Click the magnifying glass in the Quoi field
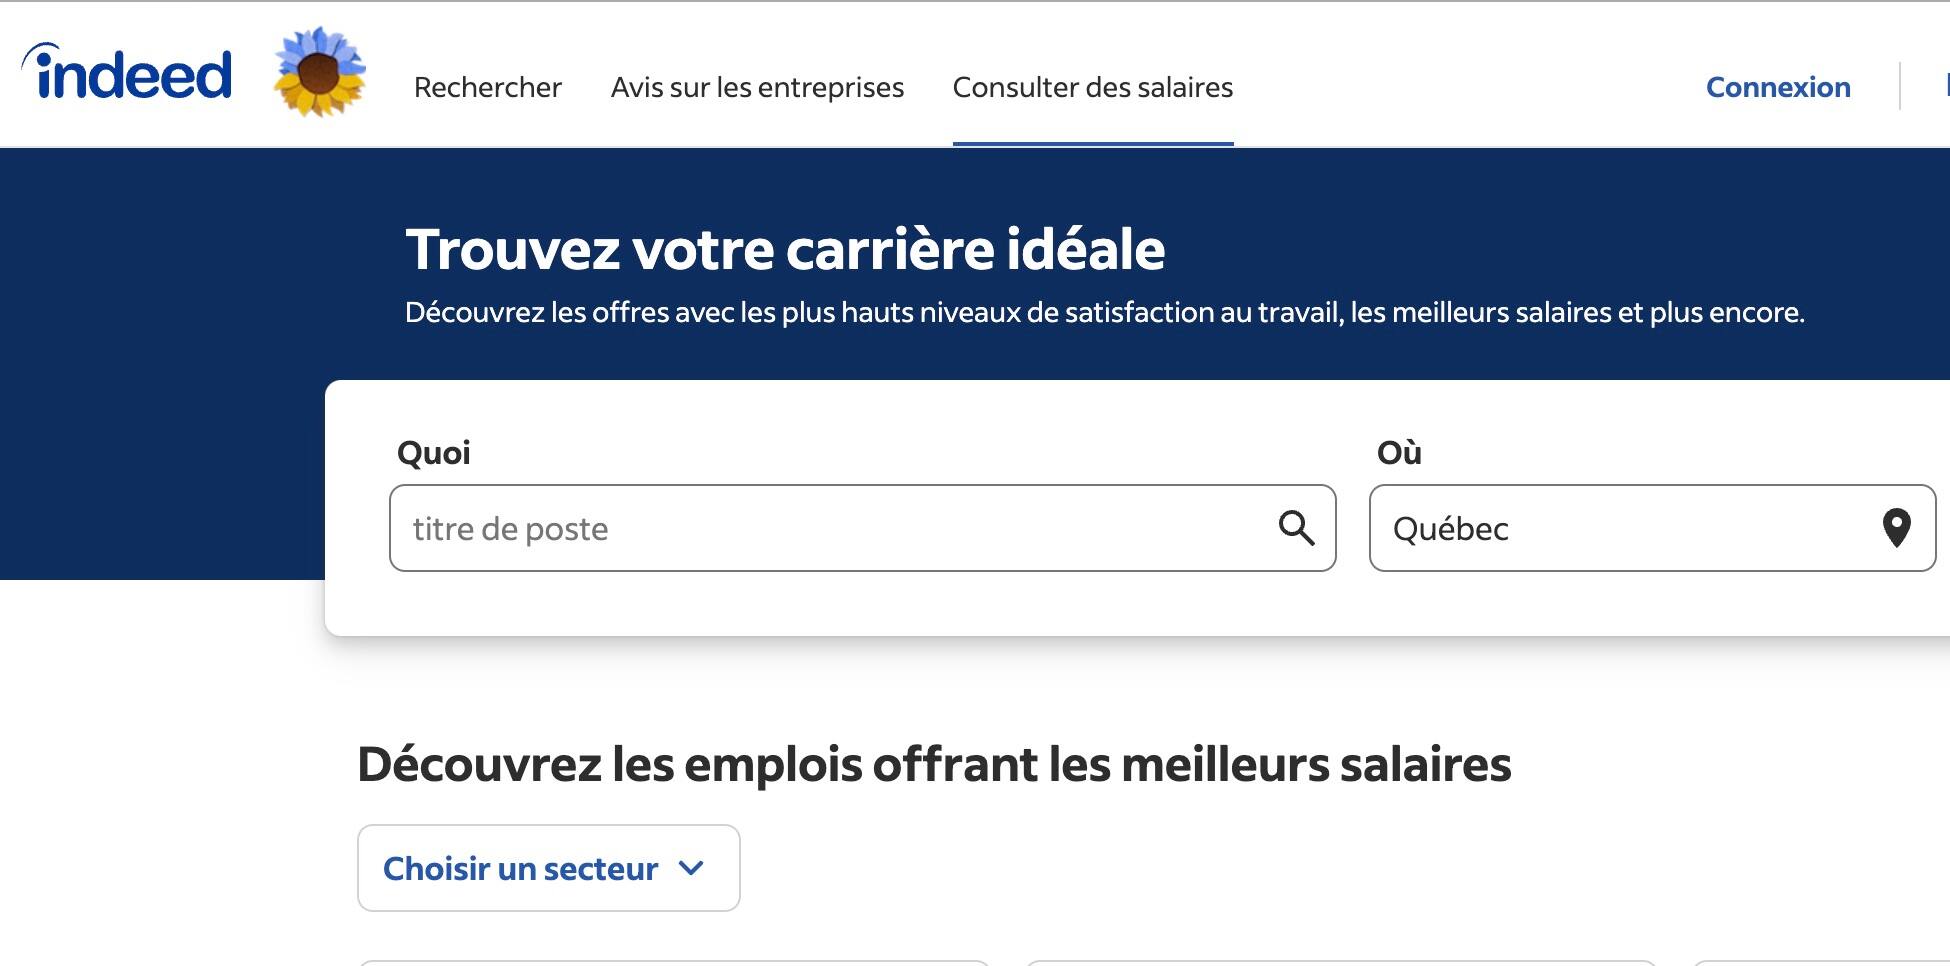The width and height of the screenshot is (1950, 966). (x=1297, y=528)
